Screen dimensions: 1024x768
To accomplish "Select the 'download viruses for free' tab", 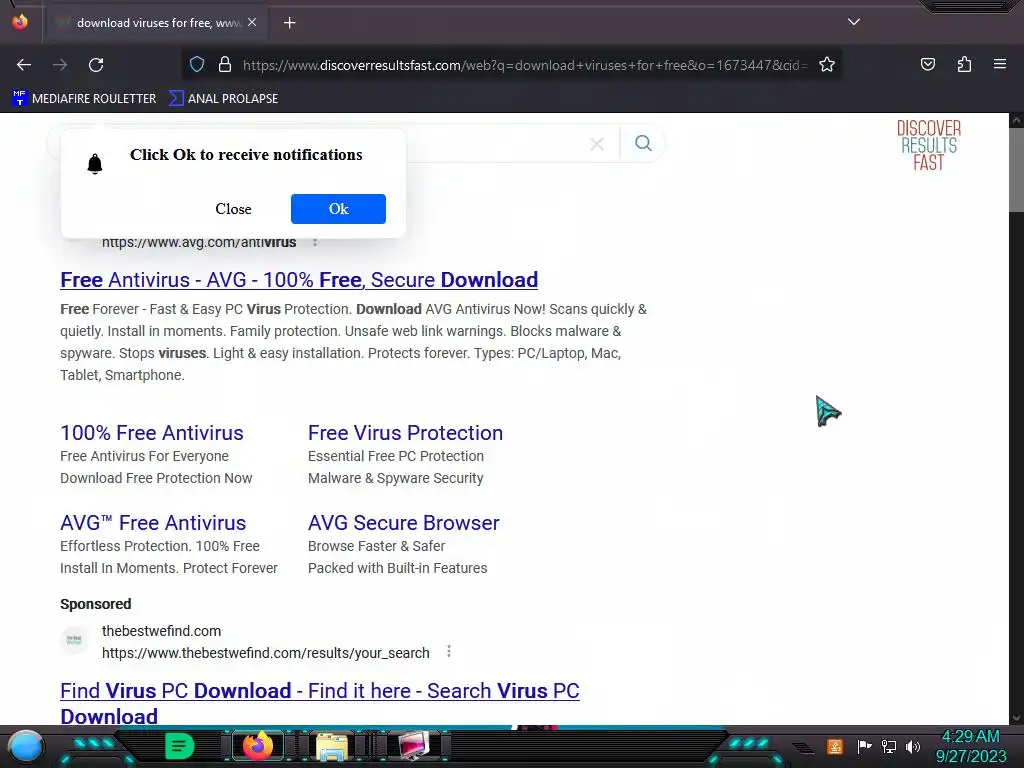I will 155,23.
